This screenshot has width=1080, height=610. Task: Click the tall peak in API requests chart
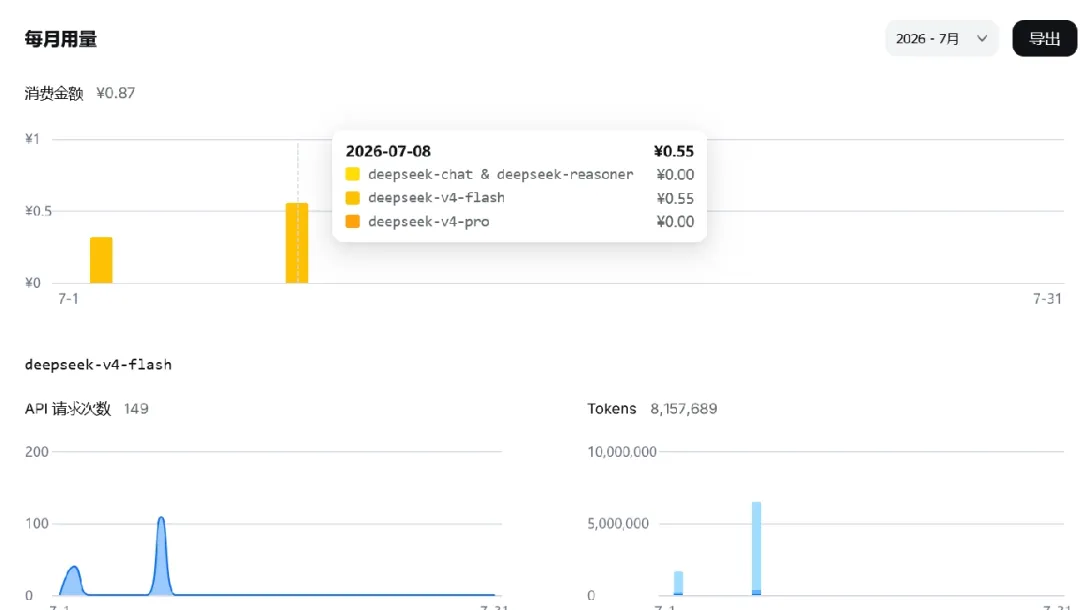[x=161, y=555]
